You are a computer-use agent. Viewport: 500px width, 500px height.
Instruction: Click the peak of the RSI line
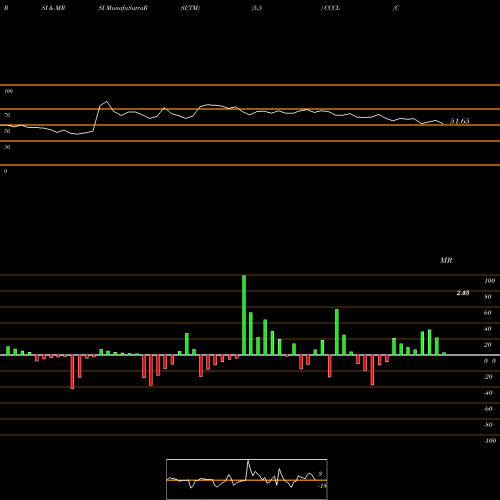pos(107,101)
